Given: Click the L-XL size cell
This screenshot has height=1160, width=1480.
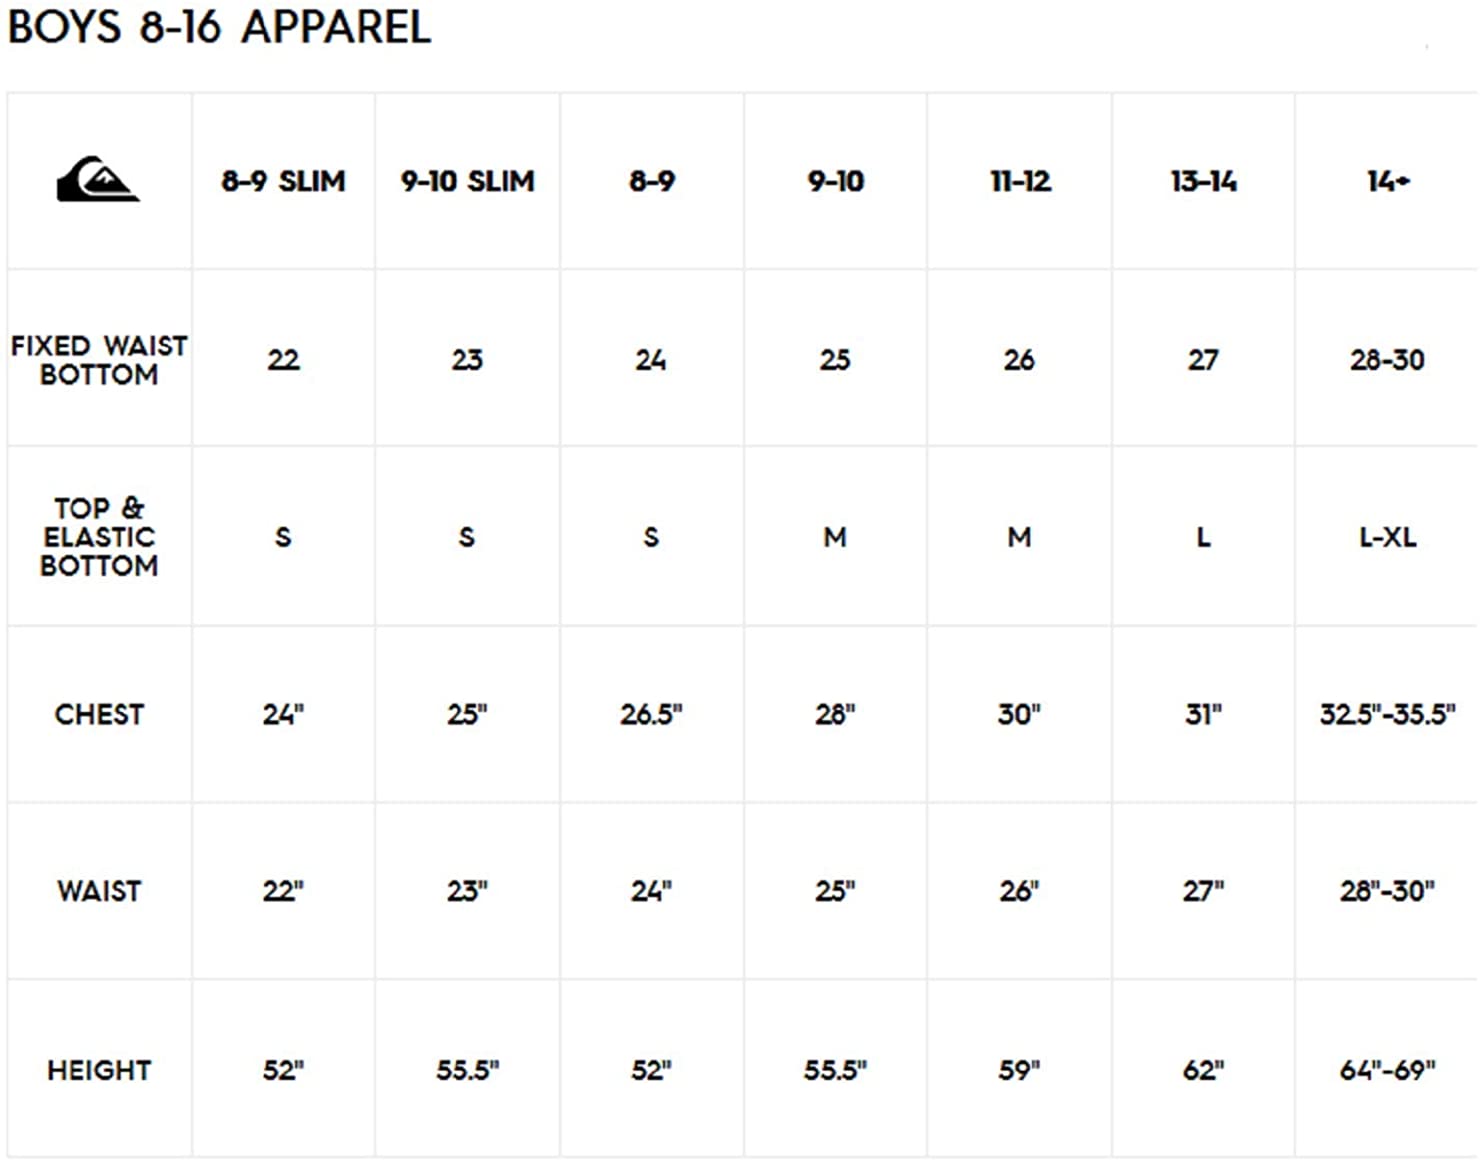Looking at the screenshot, I should click(1388, 537).
